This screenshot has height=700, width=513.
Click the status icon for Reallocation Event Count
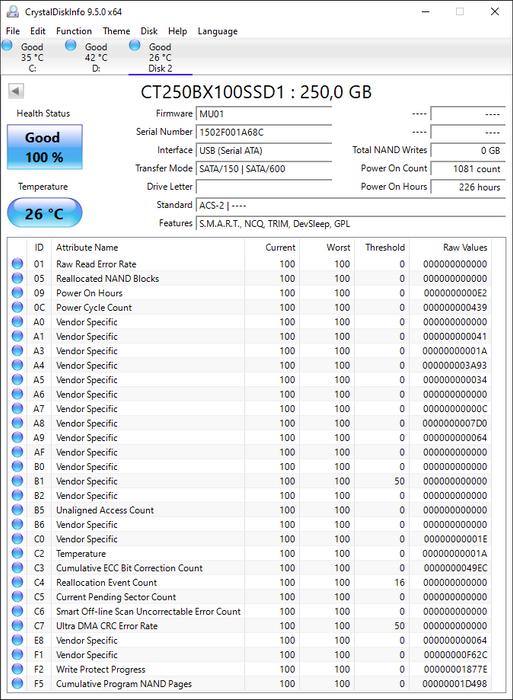(17, 582)
